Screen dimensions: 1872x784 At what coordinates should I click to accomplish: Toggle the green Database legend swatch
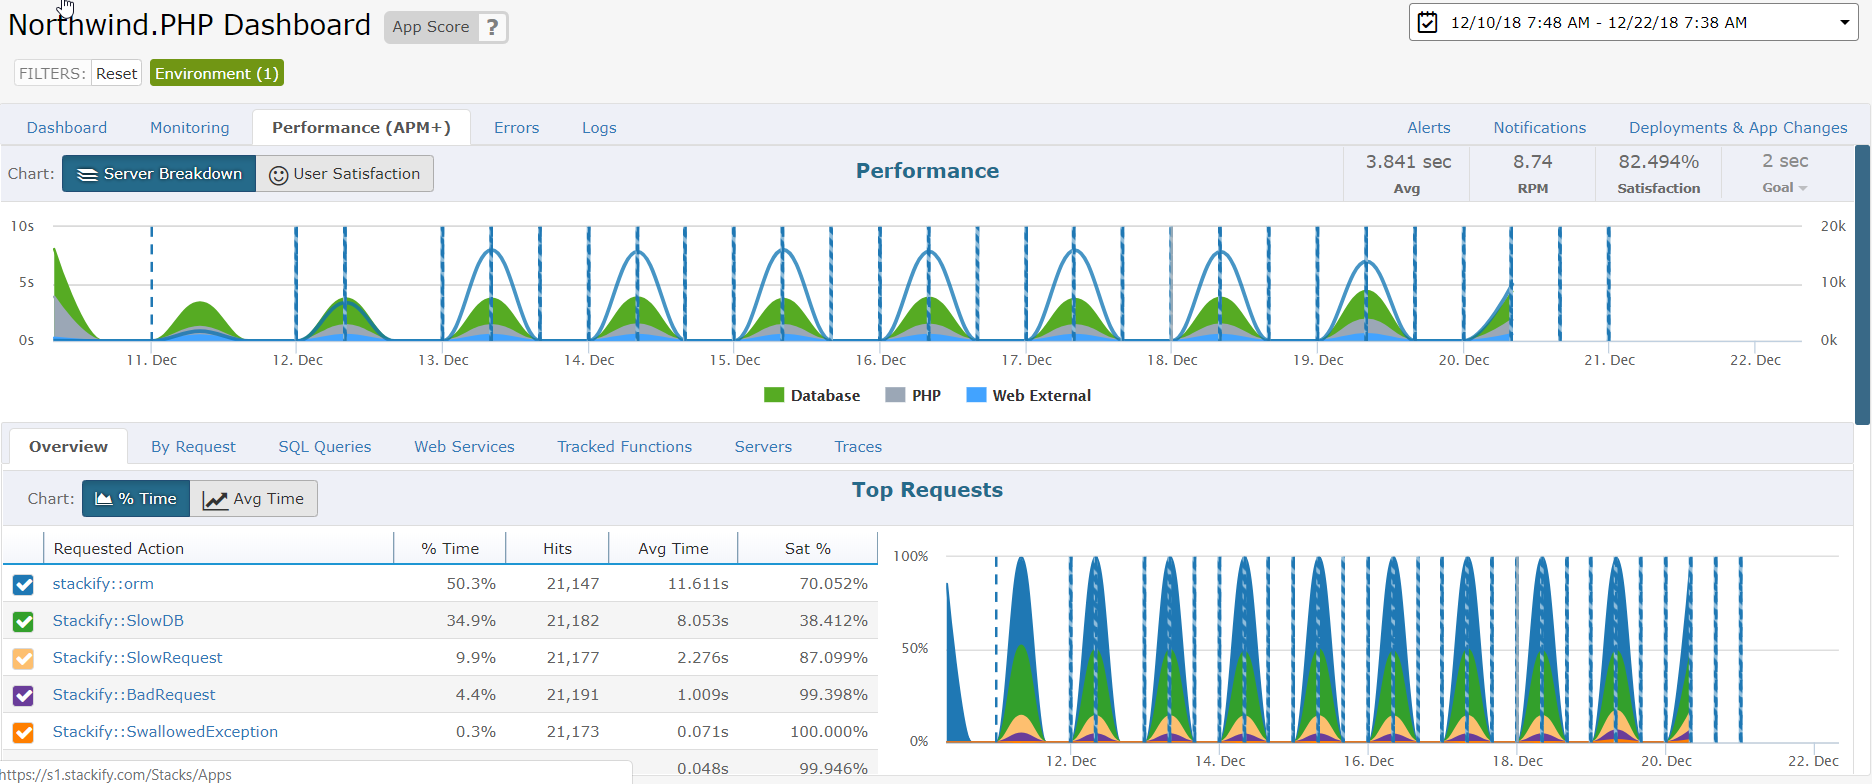774,395
